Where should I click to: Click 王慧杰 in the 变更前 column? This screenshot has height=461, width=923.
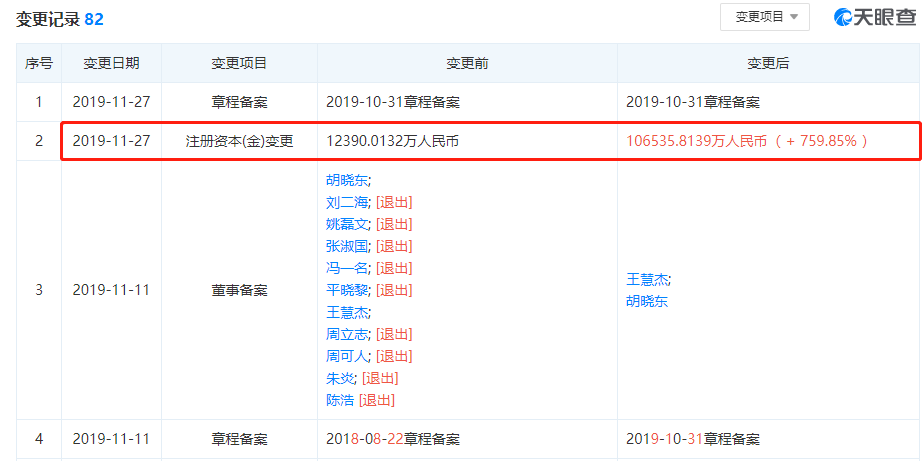[x=346, y=312]
